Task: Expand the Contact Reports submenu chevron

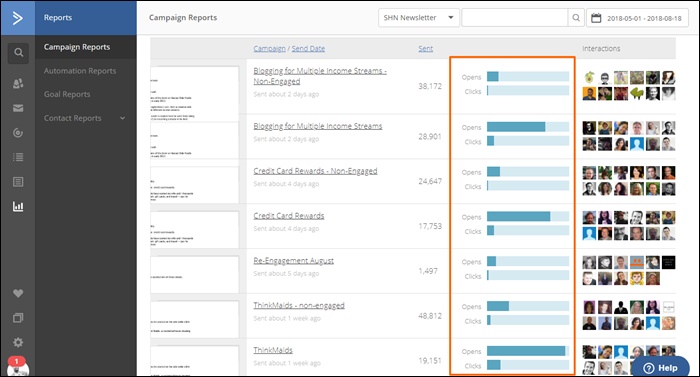Action: point(122,118)
